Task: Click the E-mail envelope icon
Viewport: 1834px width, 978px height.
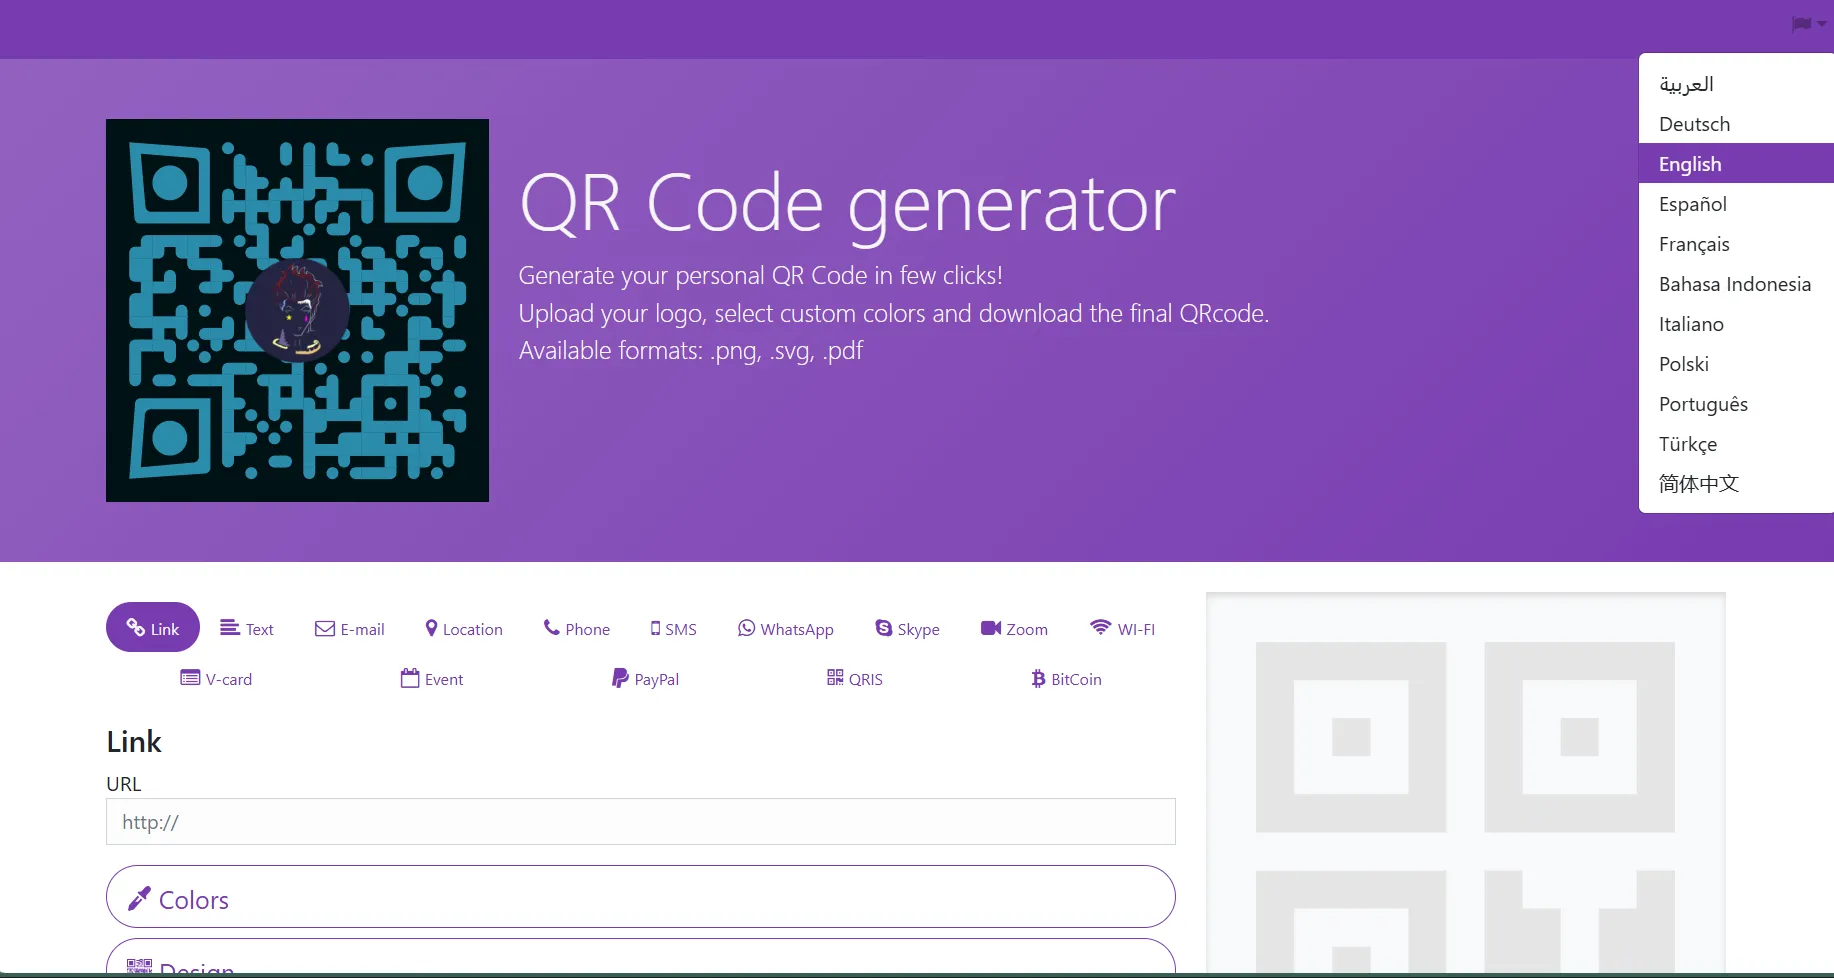Action: pos(325,628)
